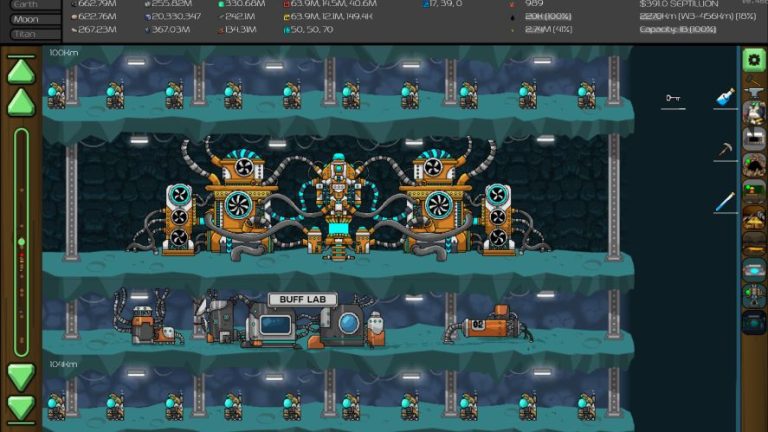Switch to the Moon tab
This screenshot has height=432, width=768.
[35, 20]
